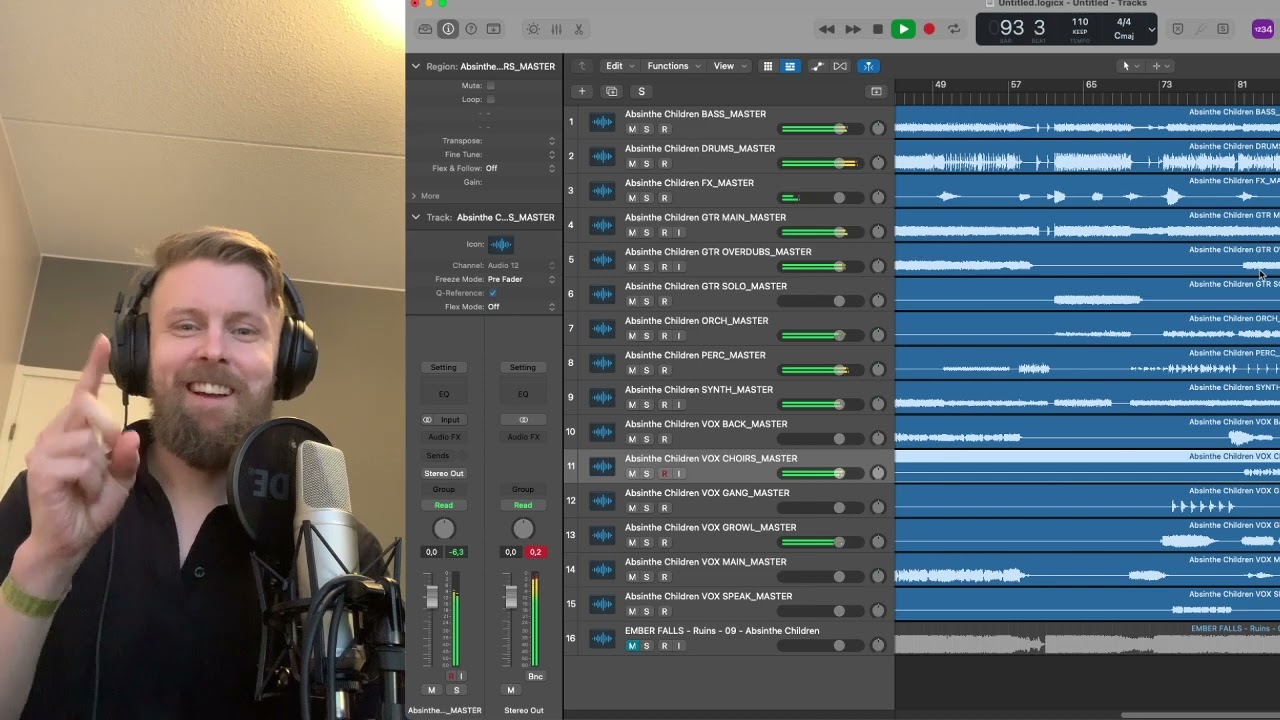The width and height of the screenshot is (1280, 720).
Task: Toggle the Flex bowtie icon
Action: 840,66
